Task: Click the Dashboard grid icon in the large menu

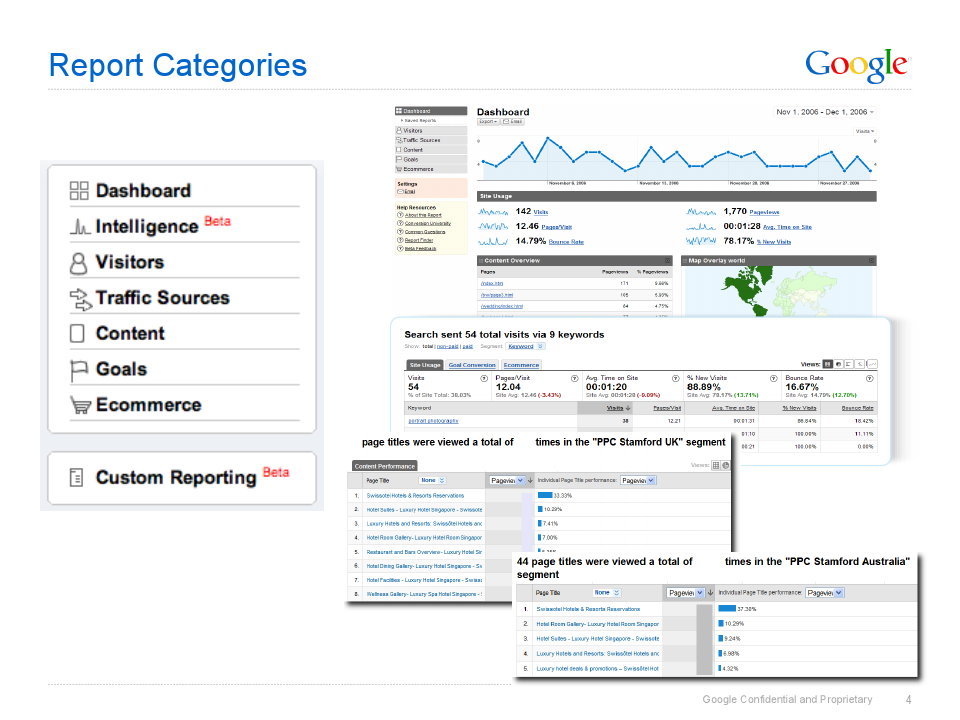Action: (78, 190)
